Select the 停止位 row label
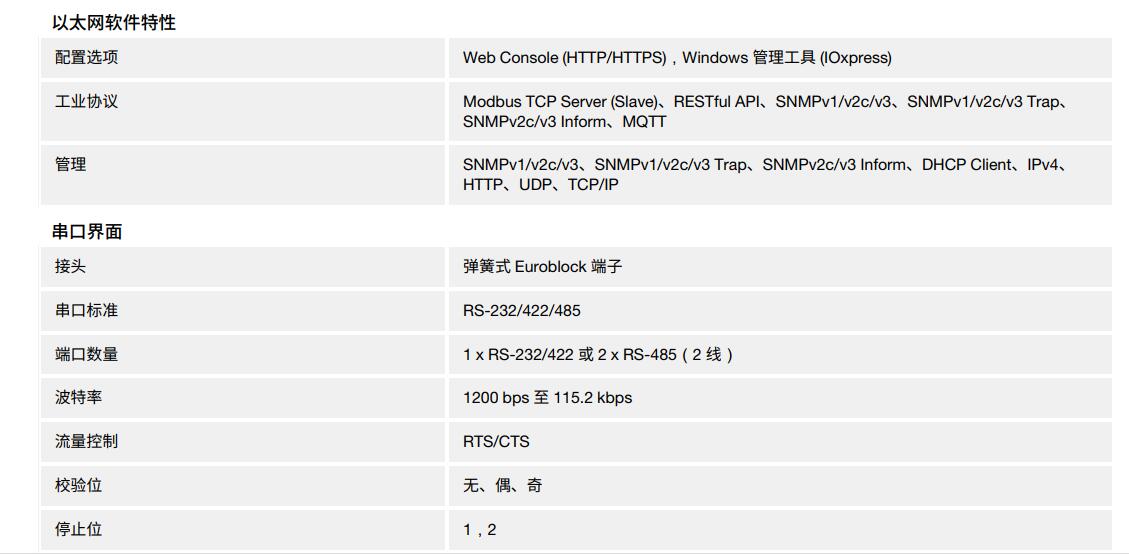This screenshot has width=1129, height=554. tap(78, 529)
